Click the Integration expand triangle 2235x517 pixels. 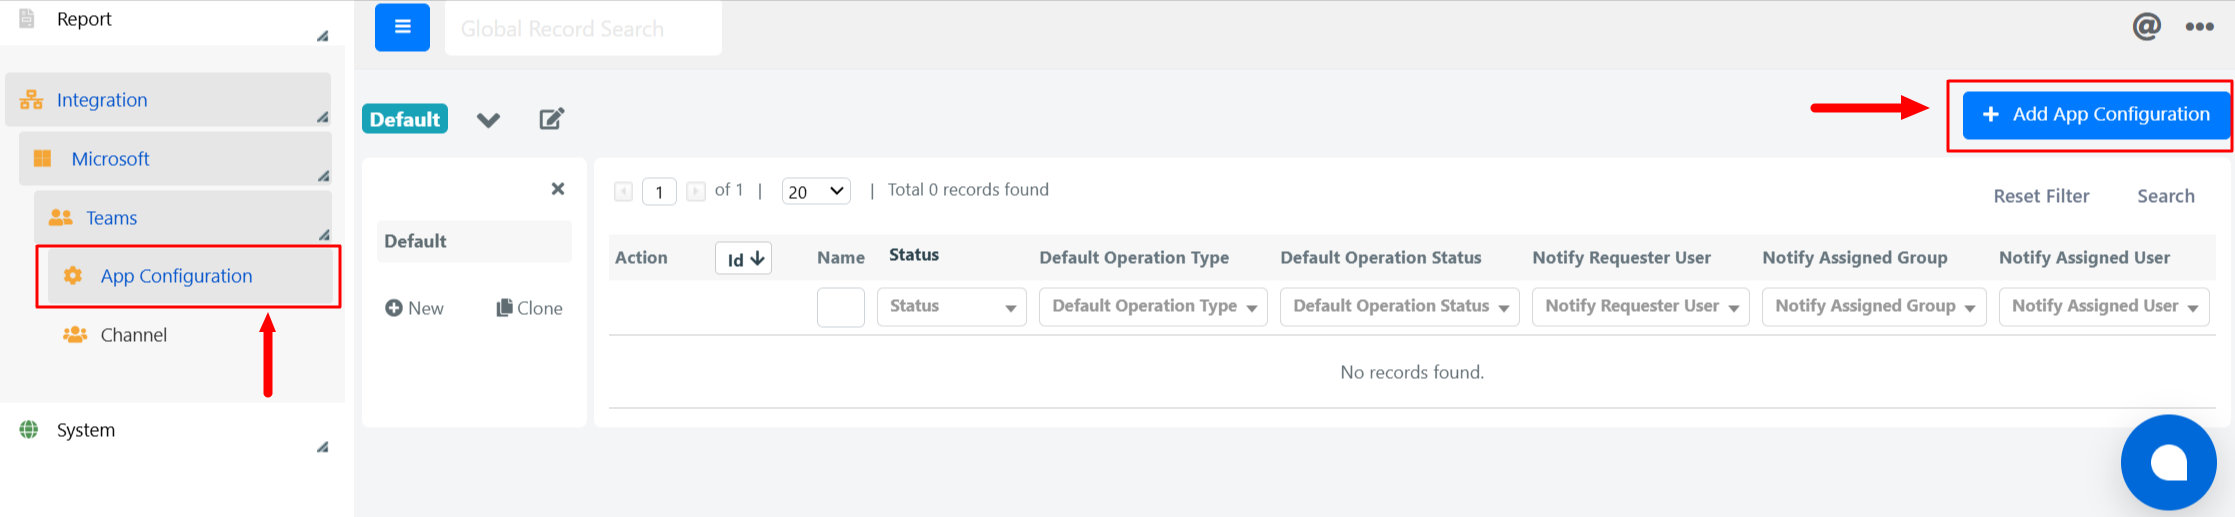322,117
